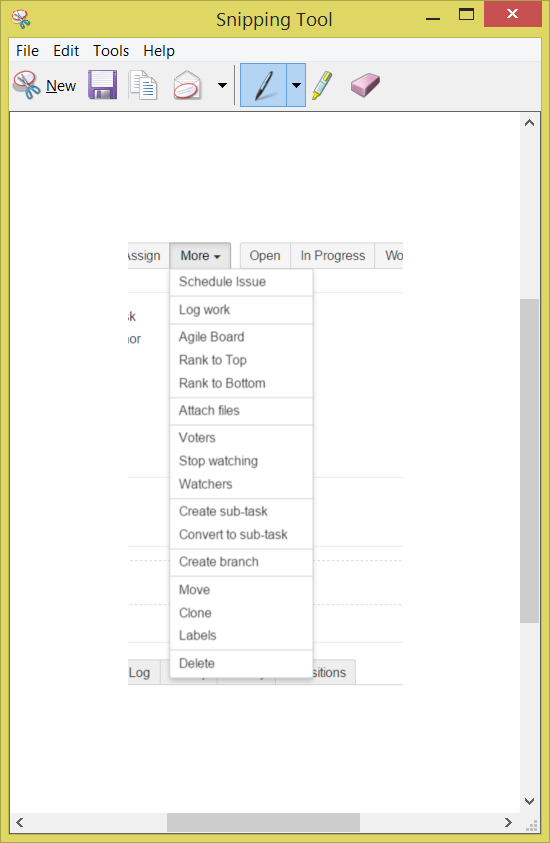
Task: Choose Voters menu entry
Action: (241, 438)
